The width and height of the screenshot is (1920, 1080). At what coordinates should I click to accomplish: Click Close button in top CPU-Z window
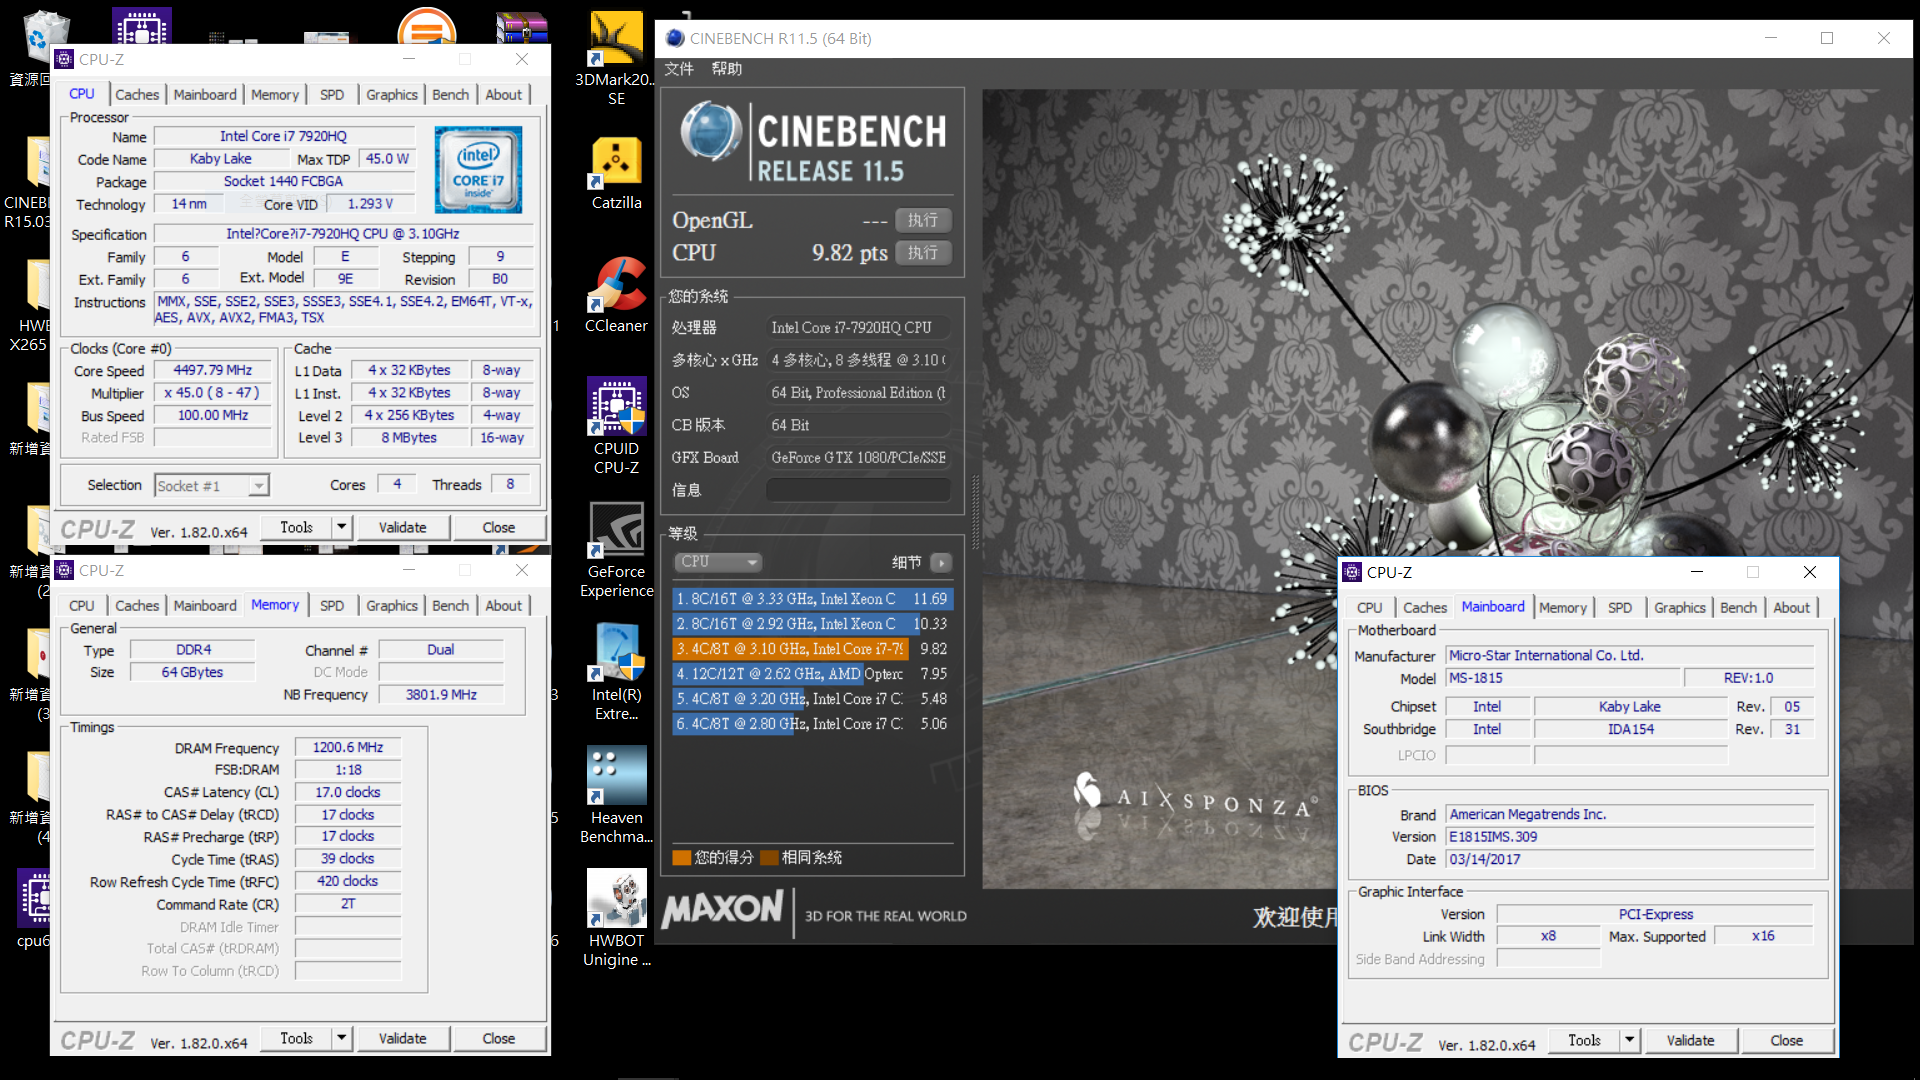498,527
